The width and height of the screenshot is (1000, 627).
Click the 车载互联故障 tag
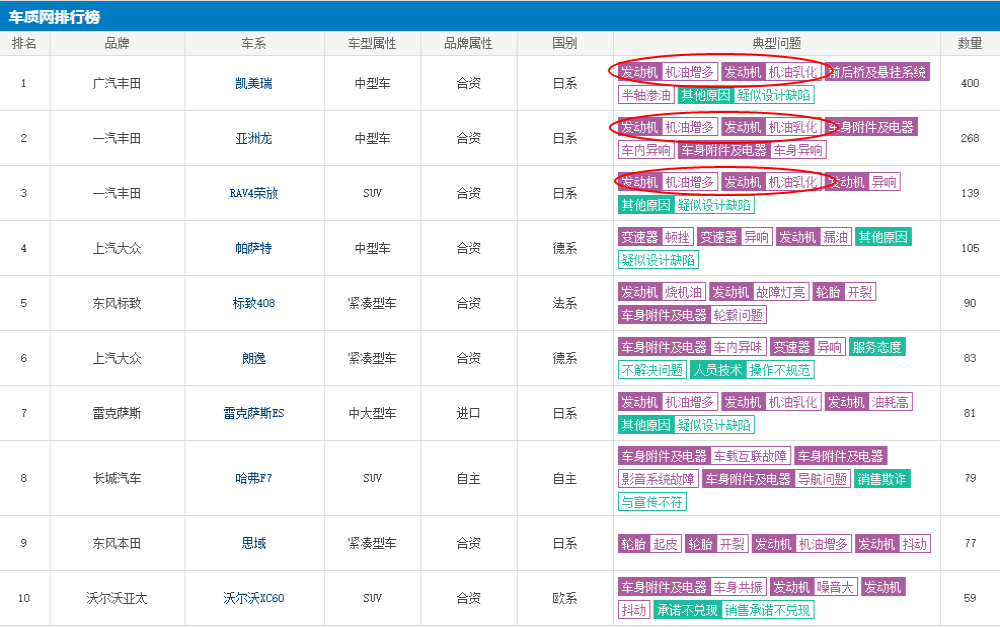[x=750, y=456]
